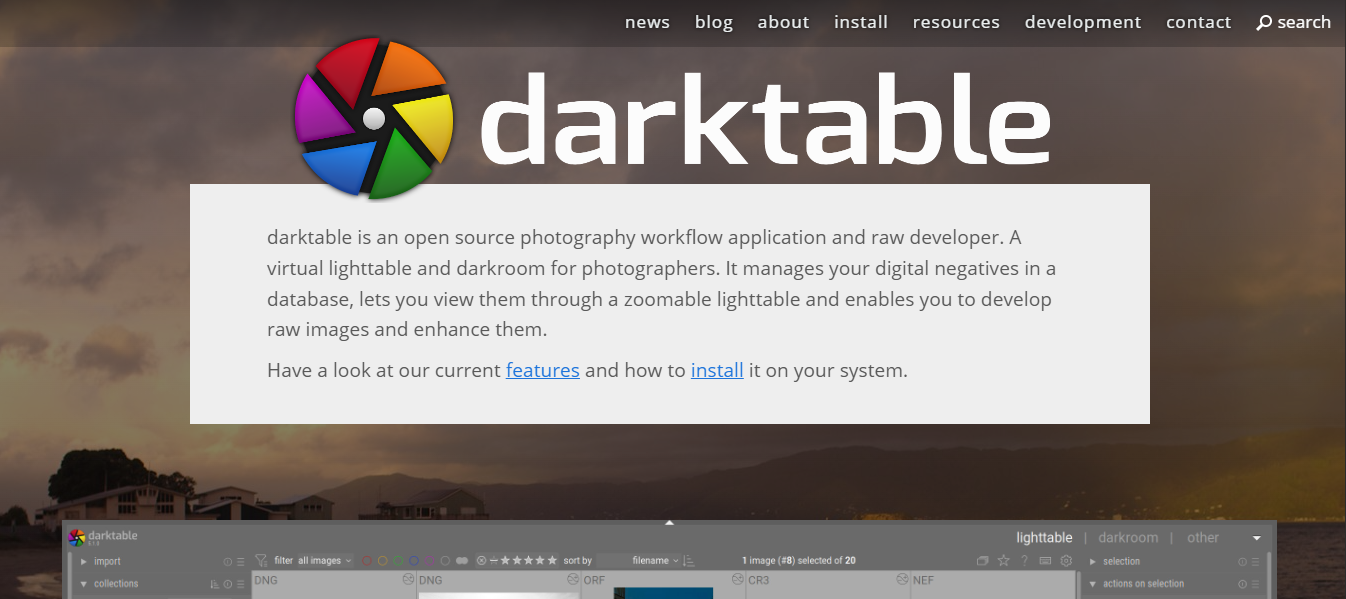This screenshot has height=599, width=1346.
Task: Select the ORF thumbnail cell
Action: tap(663, 585)
